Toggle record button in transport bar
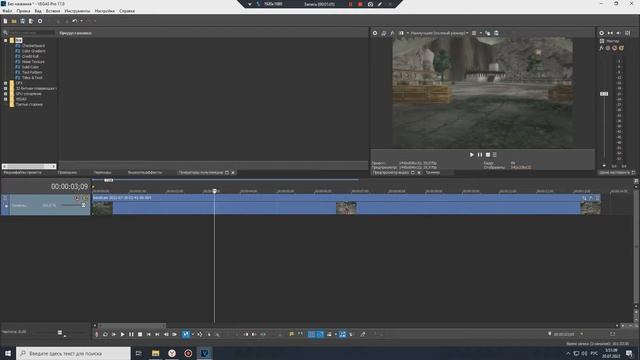The image size is (640, 360). click(x=97, y=334)
